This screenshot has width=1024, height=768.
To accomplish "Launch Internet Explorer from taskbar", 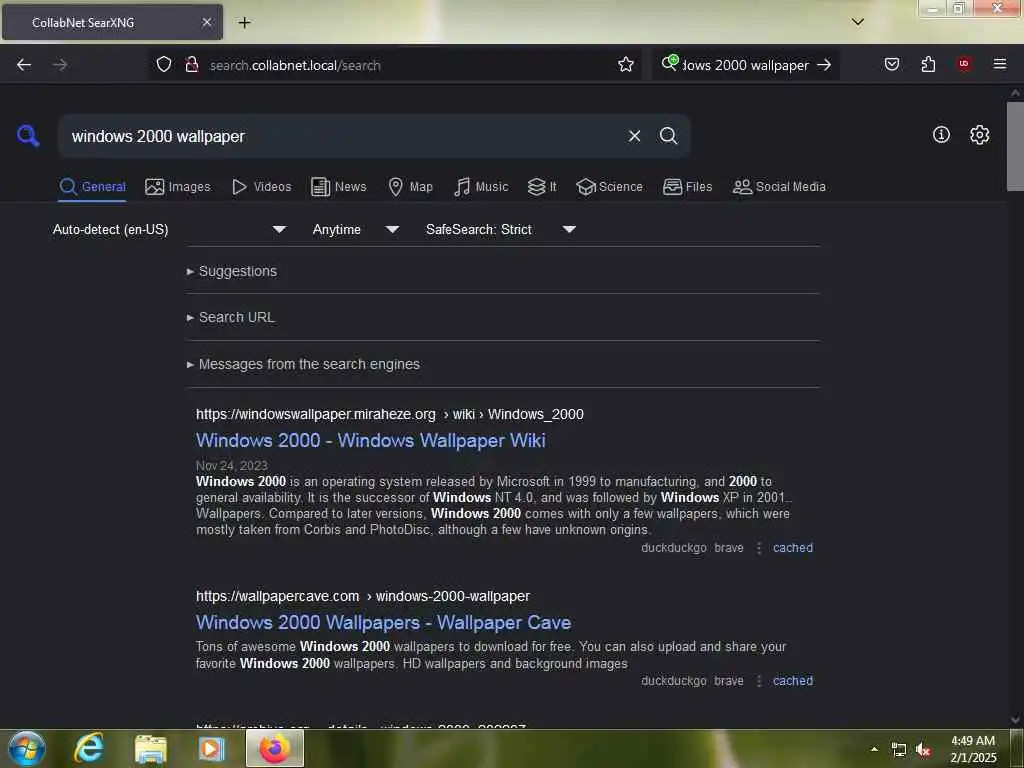I will click(89, 748).
